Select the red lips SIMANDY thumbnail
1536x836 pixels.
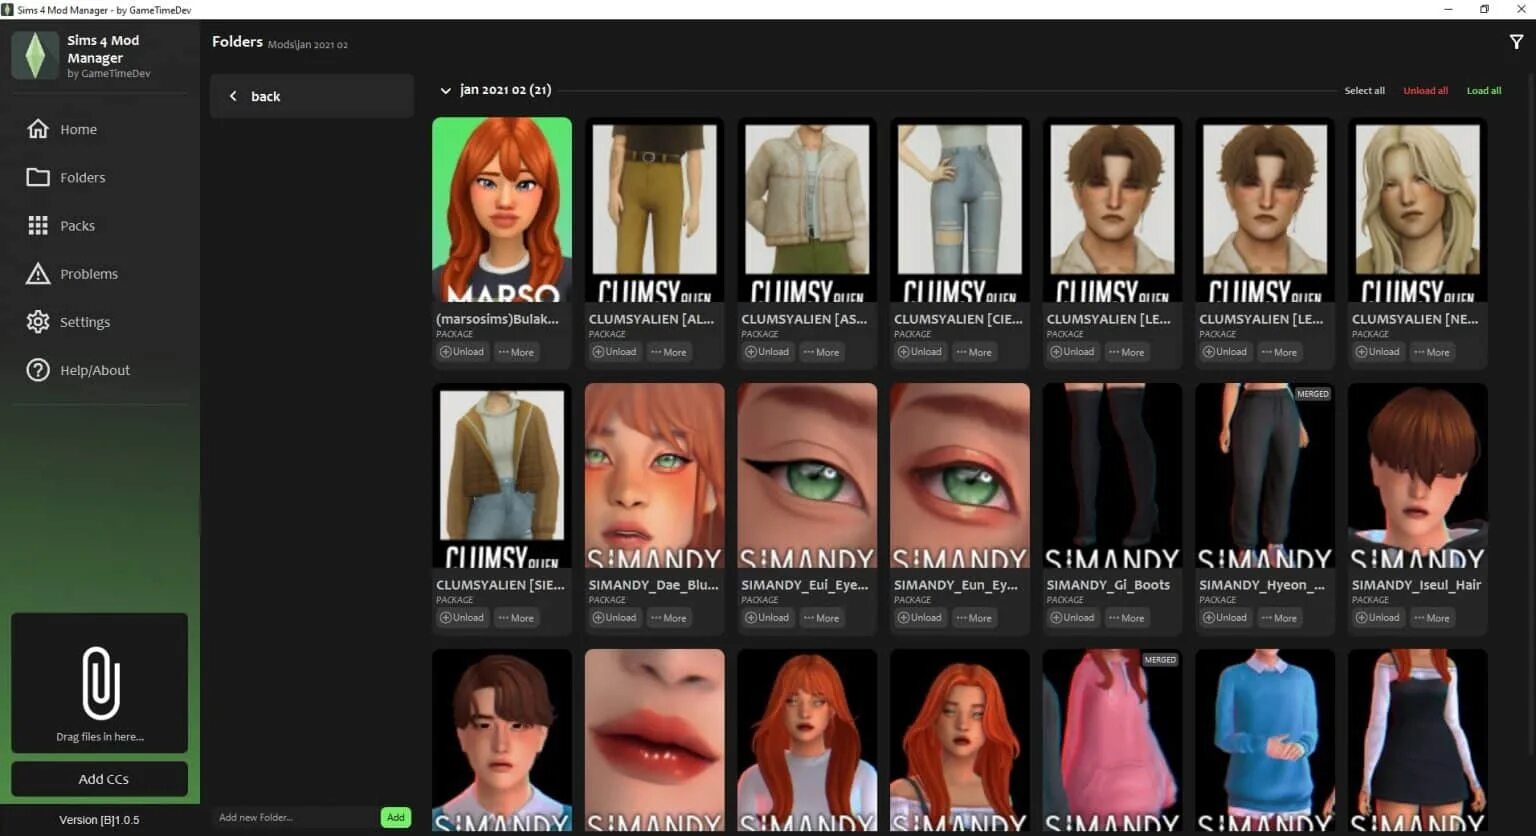click(x=655, y=741)
